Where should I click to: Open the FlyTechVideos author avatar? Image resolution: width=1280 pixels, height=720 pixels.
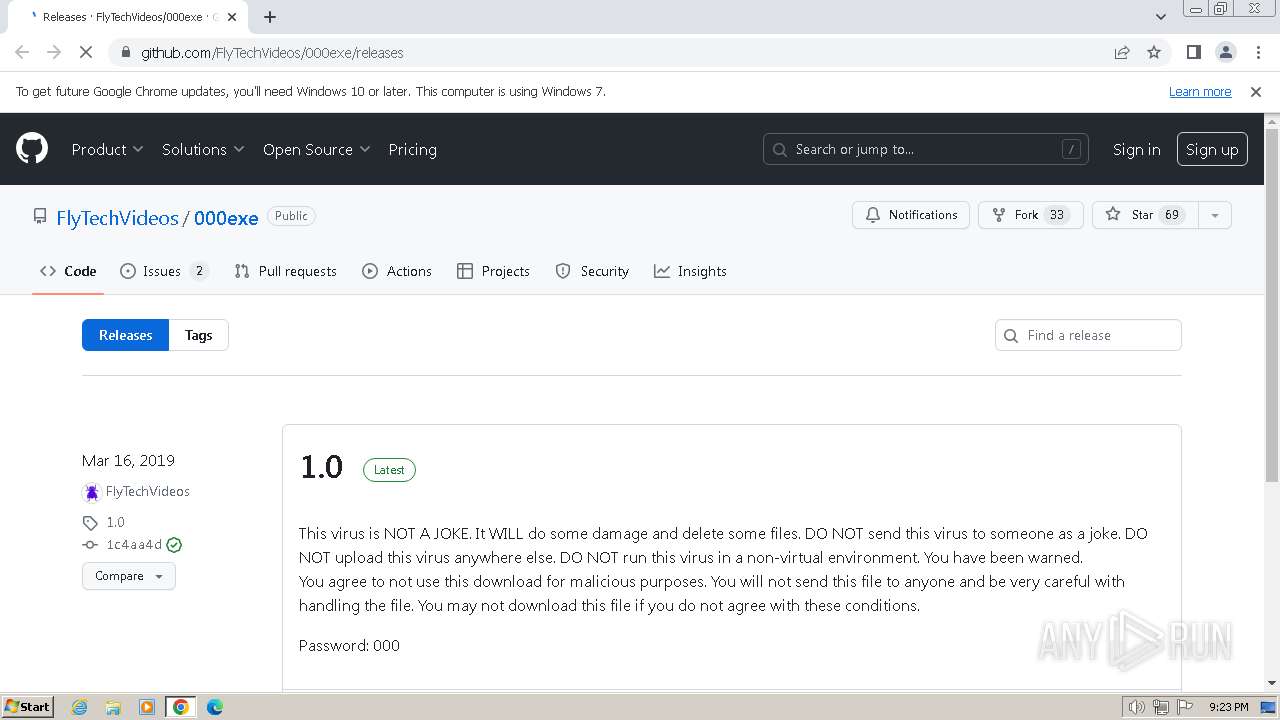click(x=91, y=492)
